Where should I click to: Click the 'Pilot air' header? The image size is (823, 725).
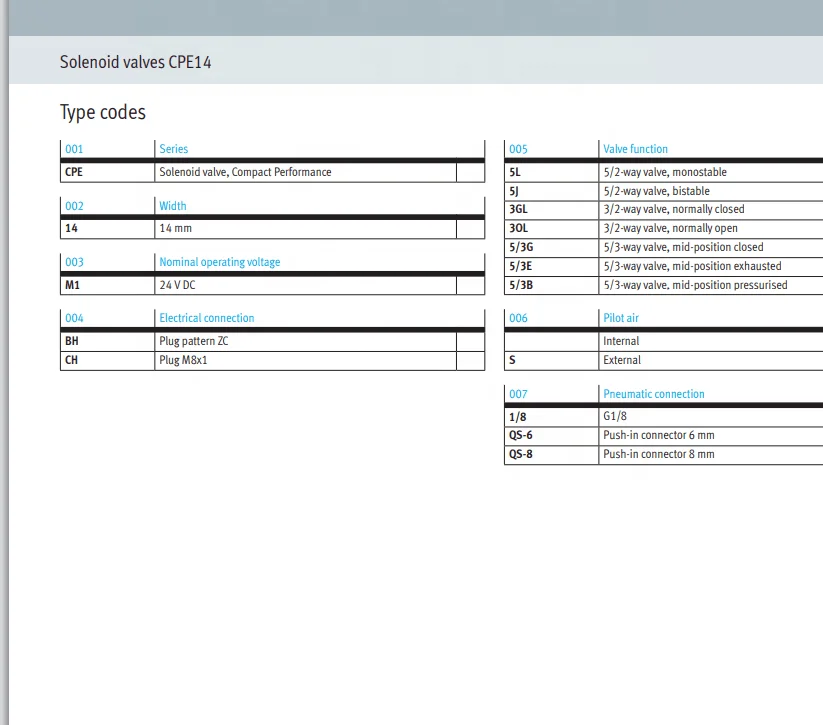click(x=621, y=318)
